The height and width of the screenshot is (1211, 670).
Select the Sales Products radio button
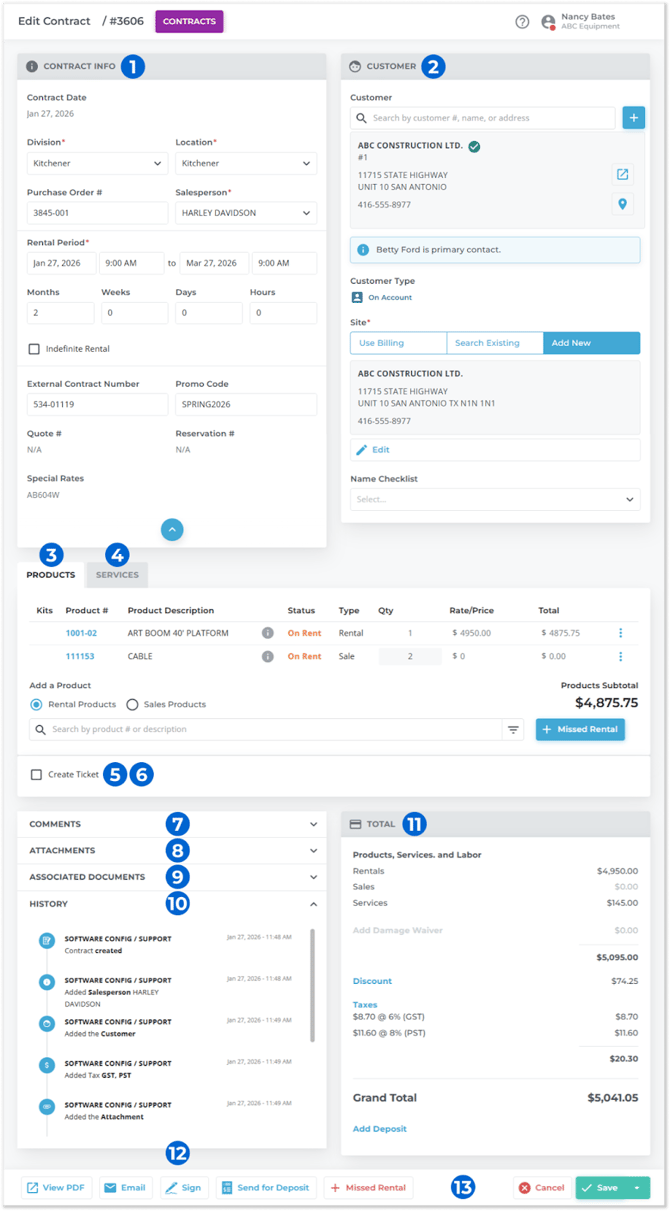coord(132,705)
